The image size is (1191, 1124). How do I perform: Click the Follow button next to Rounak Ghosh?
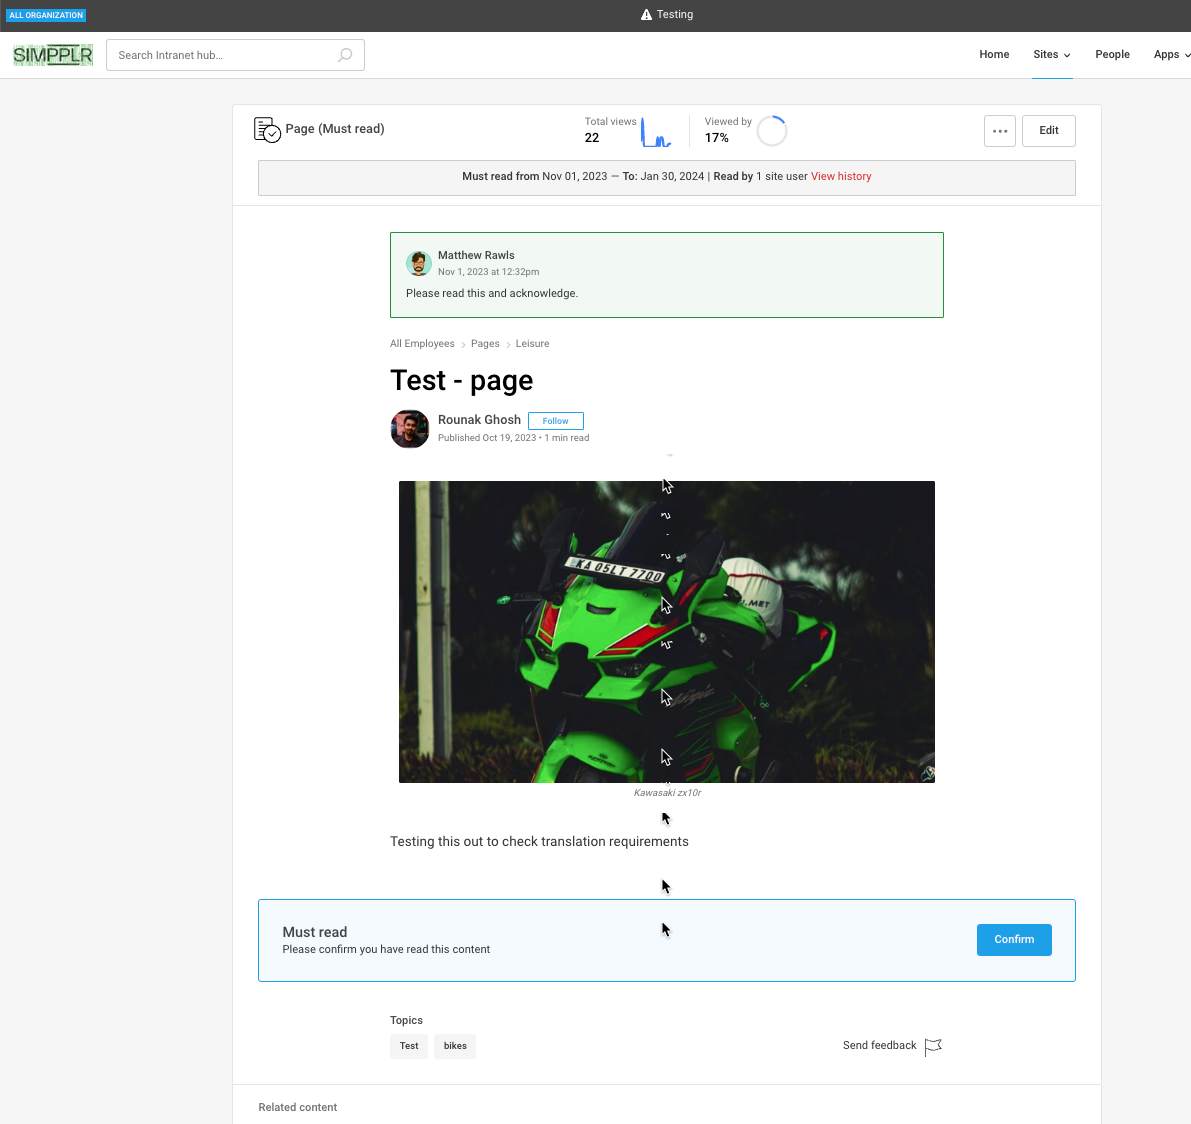pos(556,421)
